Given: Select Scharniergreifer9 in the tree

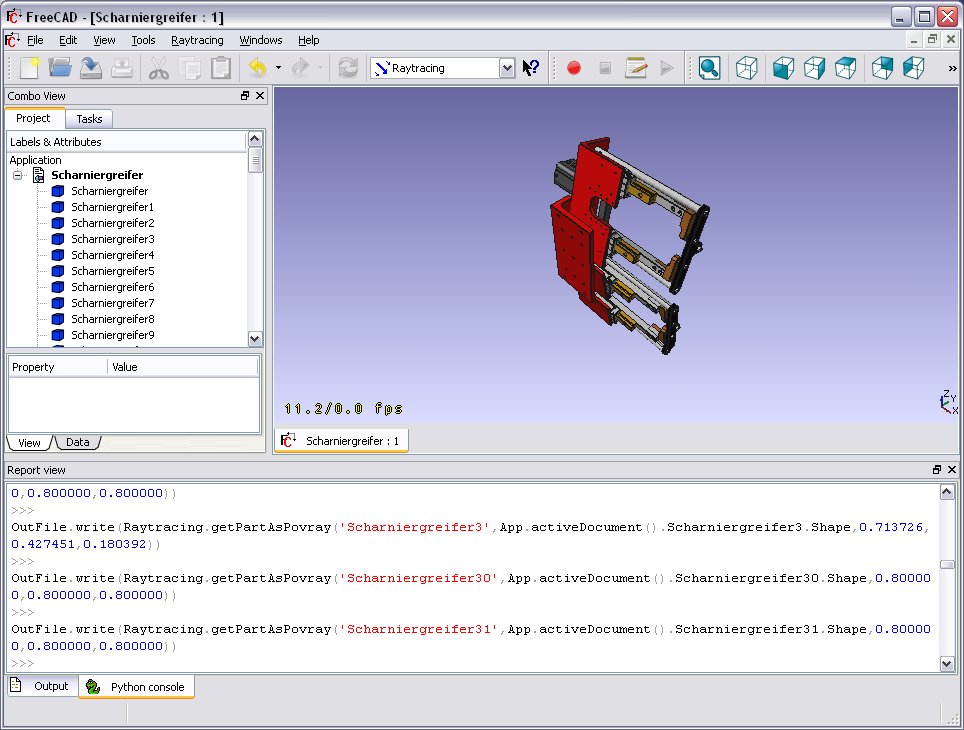Looking at the screenshot, I should [x=113, y=335].
